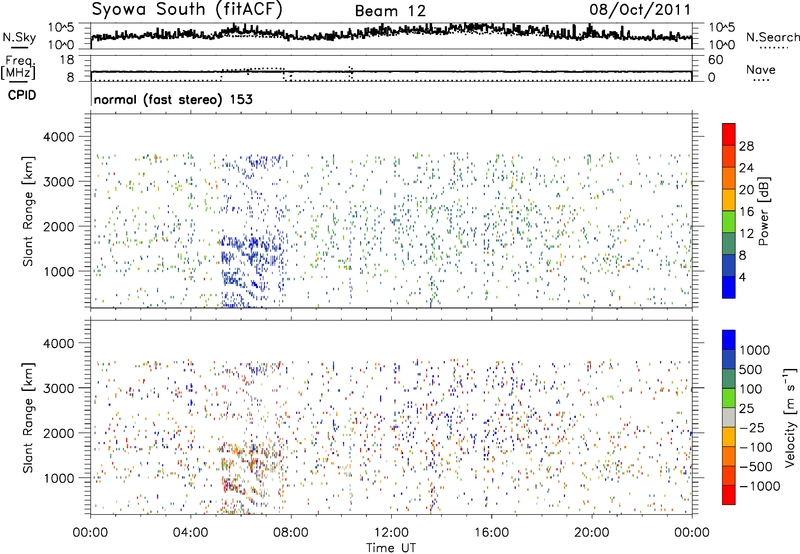Screen dimensions: 800x554
Task: Click the '-1000' velocity scale value
Action: pyautogui.click(x=759, y=486)
